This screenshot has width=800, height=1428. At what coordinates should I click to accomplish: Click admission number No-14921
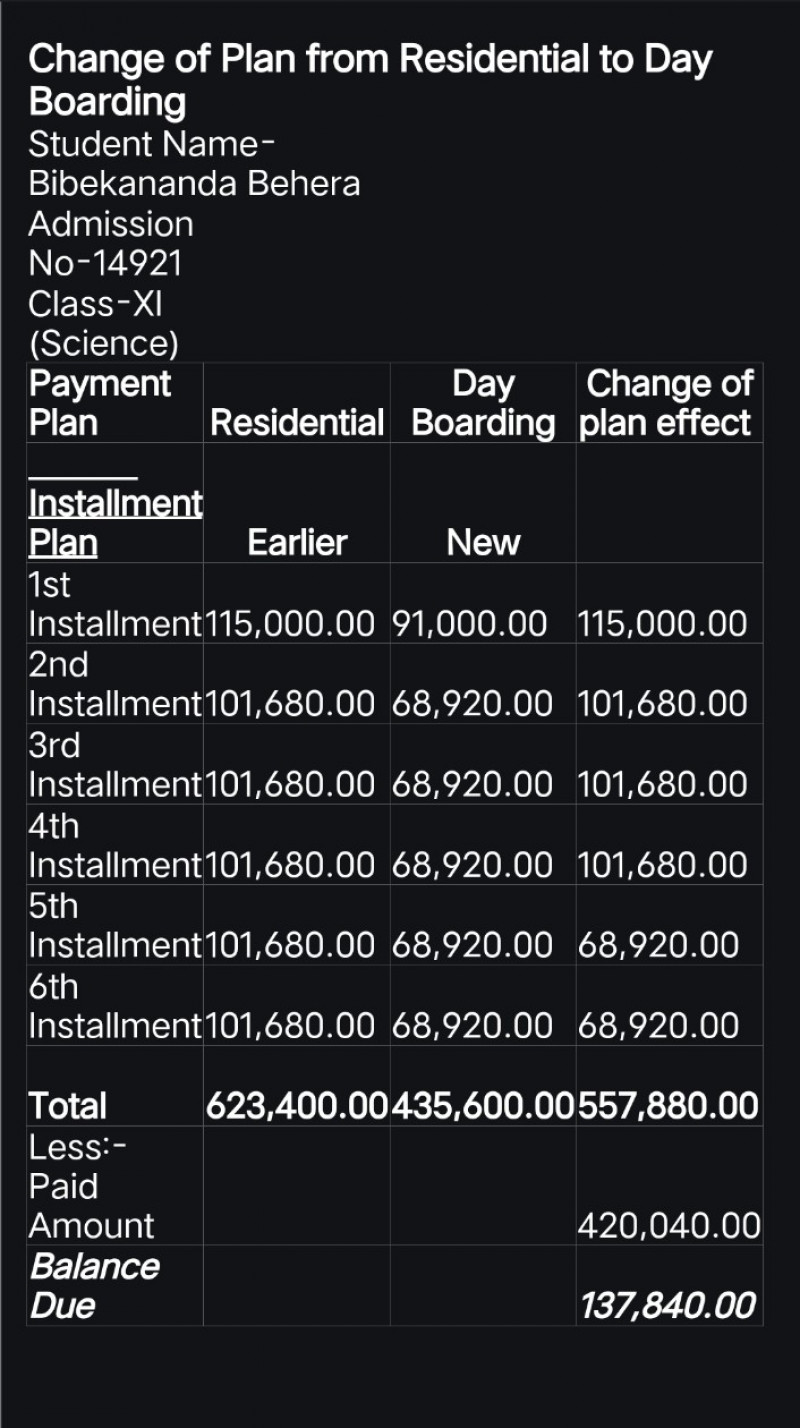click(x=105, y=264)
